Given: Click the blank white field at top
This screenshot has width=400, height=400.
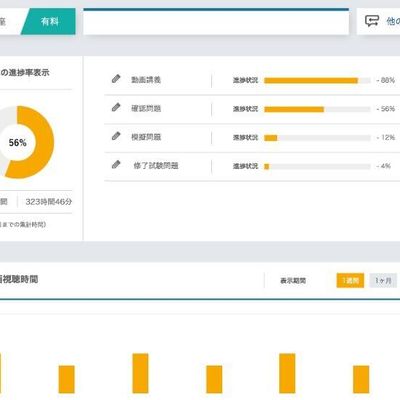Looking at the screenshot, I should point(216,22).
